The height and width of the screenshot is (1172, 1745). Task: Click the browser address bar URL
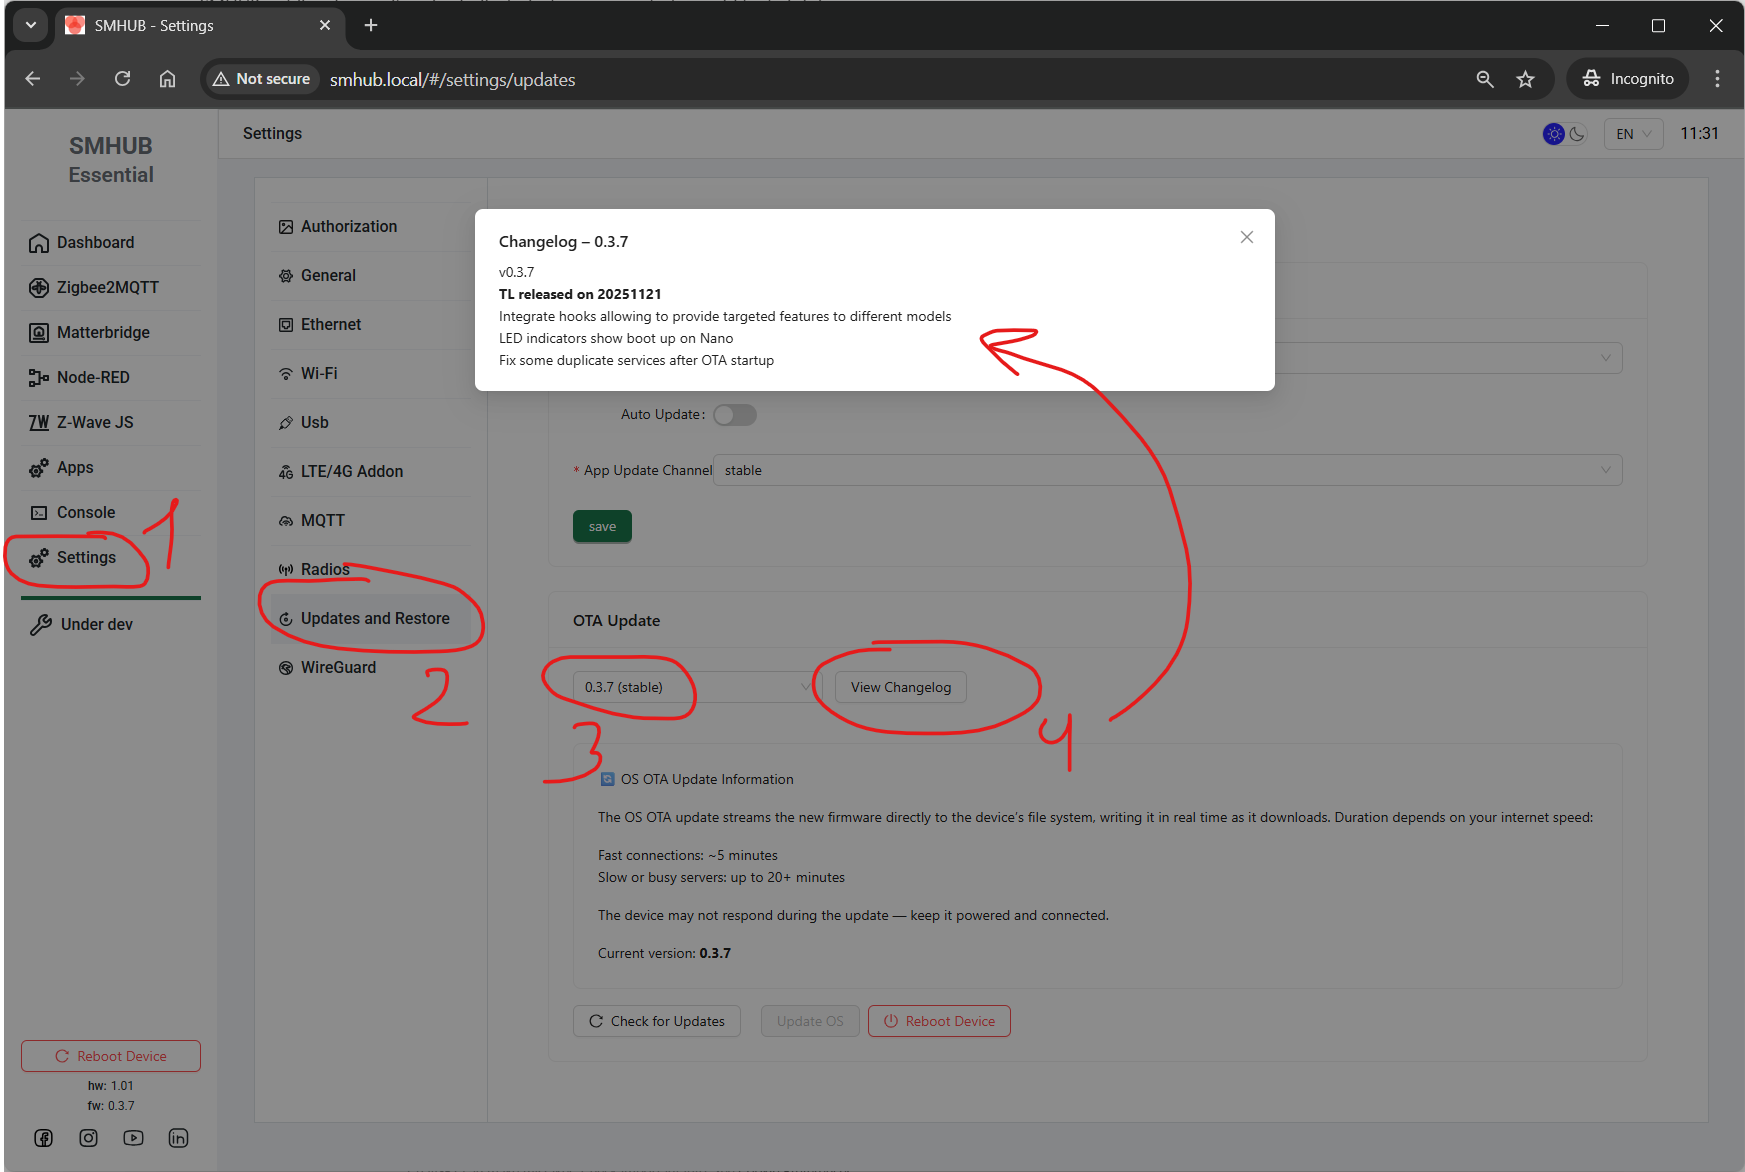[x=452, y=80]
